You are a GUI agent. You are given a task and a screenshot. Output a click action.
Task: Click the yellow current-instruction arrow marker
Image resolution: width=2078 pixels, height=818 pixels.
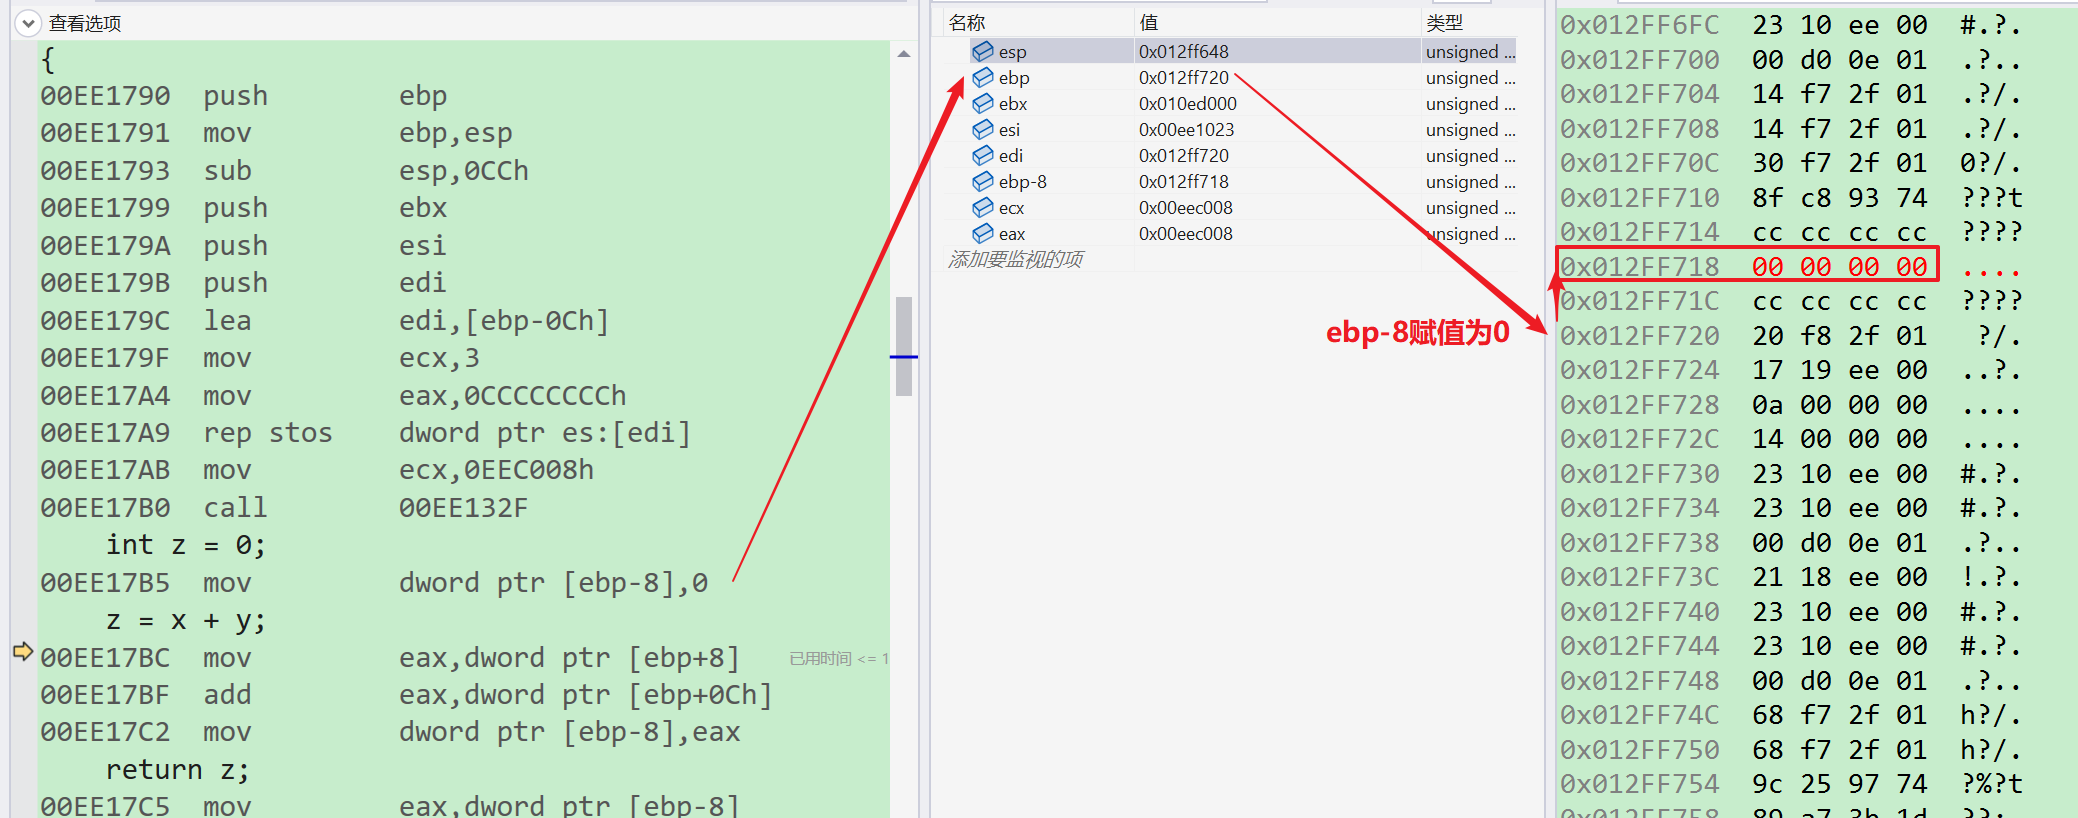(x=23, y=651)
